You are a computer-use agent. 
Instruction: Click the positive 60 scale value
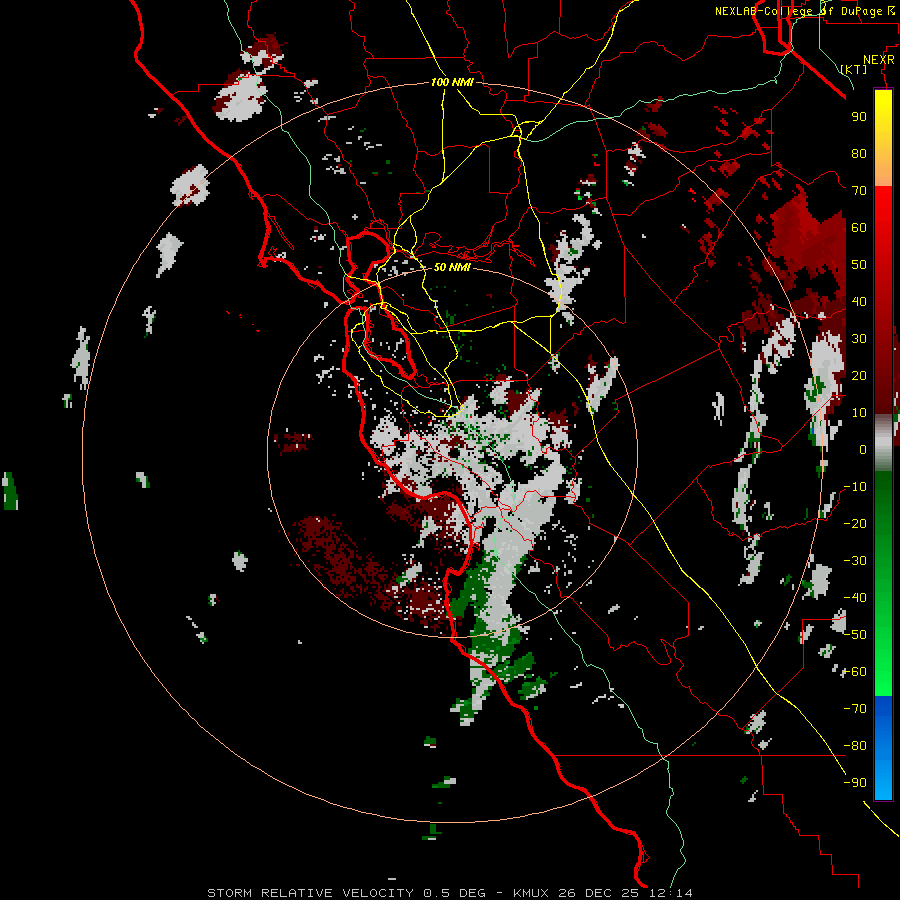859,227
